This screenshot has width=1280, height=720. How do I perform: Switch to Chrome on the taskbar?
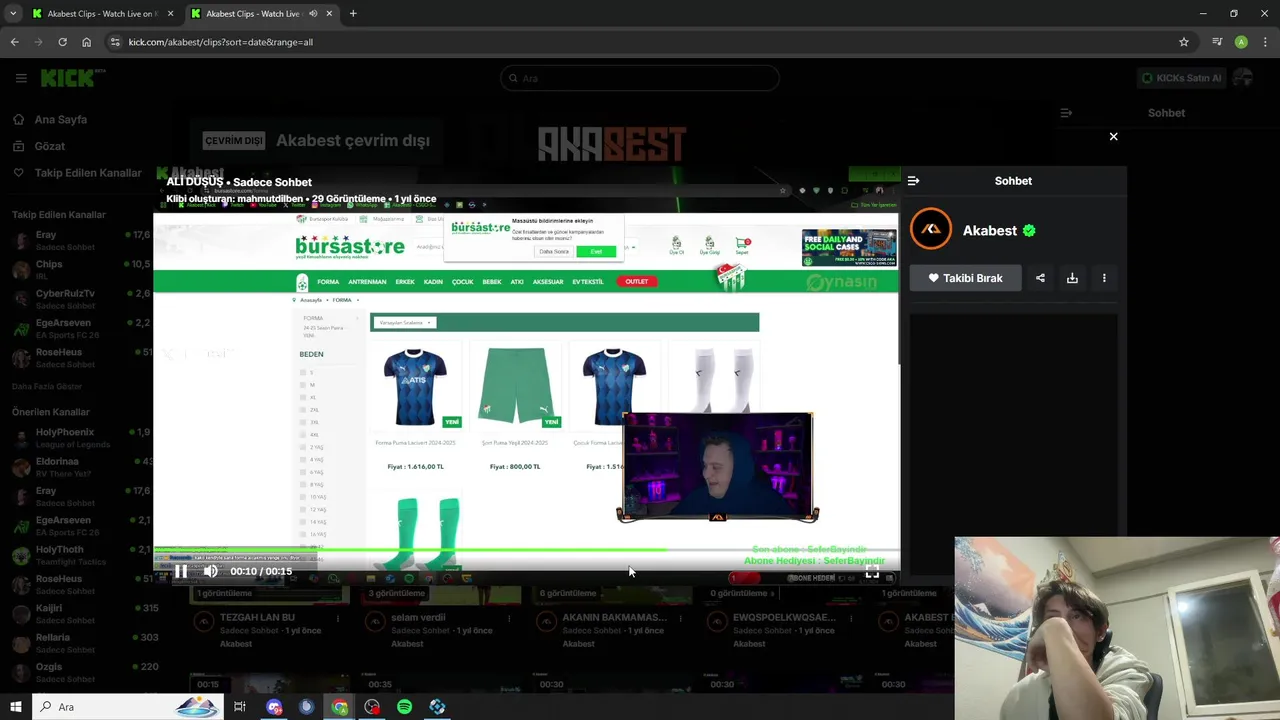click(x=340, y=707)
